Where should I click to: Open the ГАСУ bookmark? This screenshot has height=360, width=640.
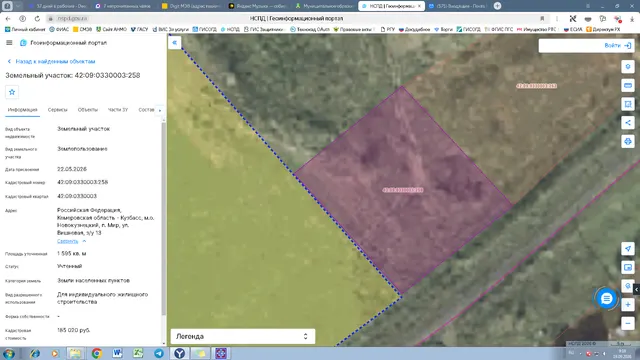point(139,29)
